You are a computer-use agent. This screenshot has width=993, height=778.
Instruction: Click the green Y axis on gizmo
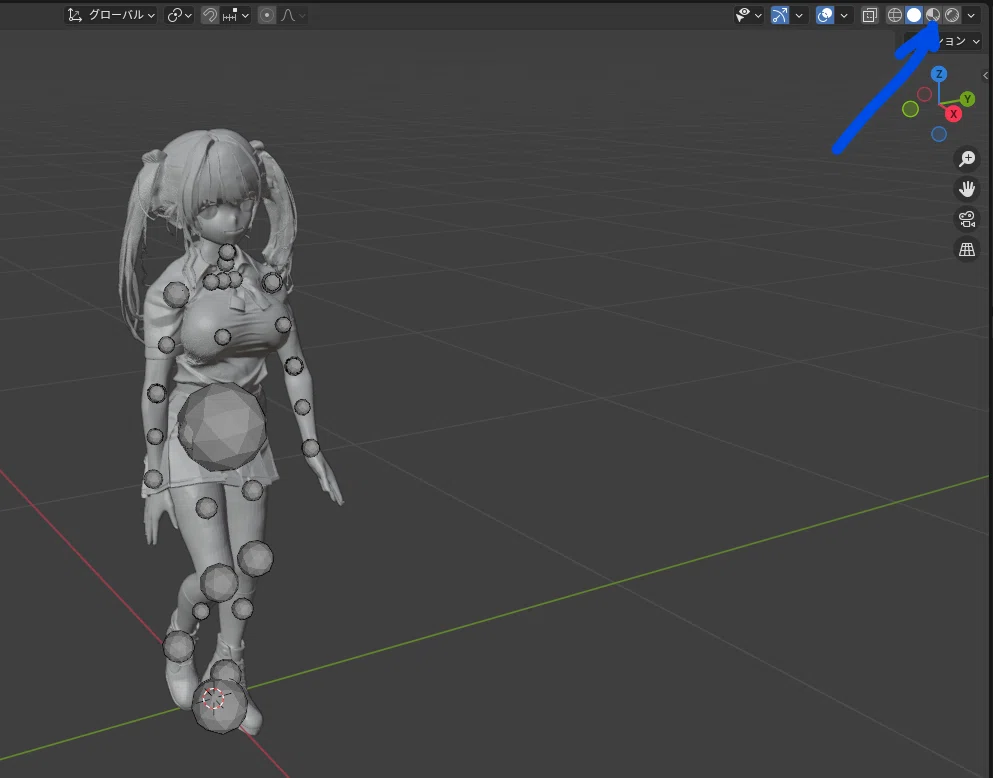[x=967, y=99]
